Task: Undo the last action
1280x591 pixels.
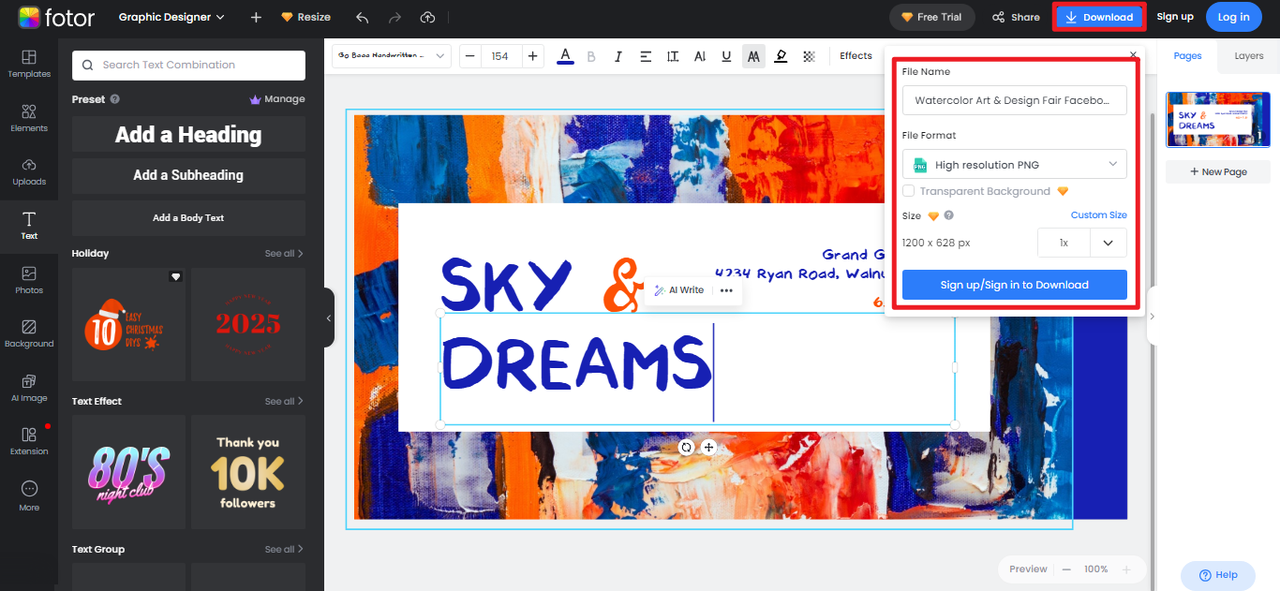Action: tap(362, 17)
